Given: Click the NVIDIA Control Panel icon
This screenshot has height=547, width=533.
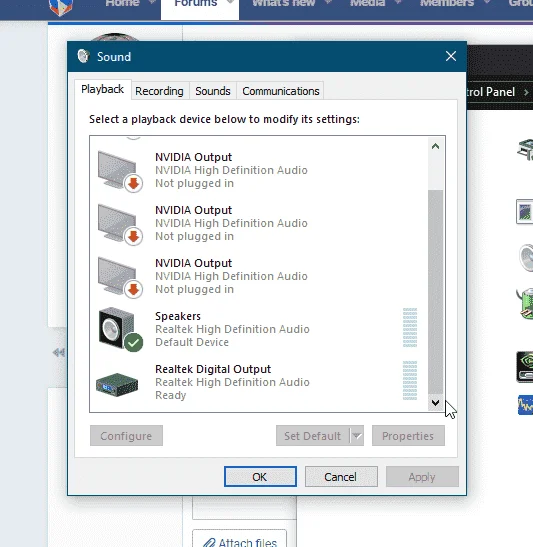Looking at the screenshot, I should (x=525, y=367).
